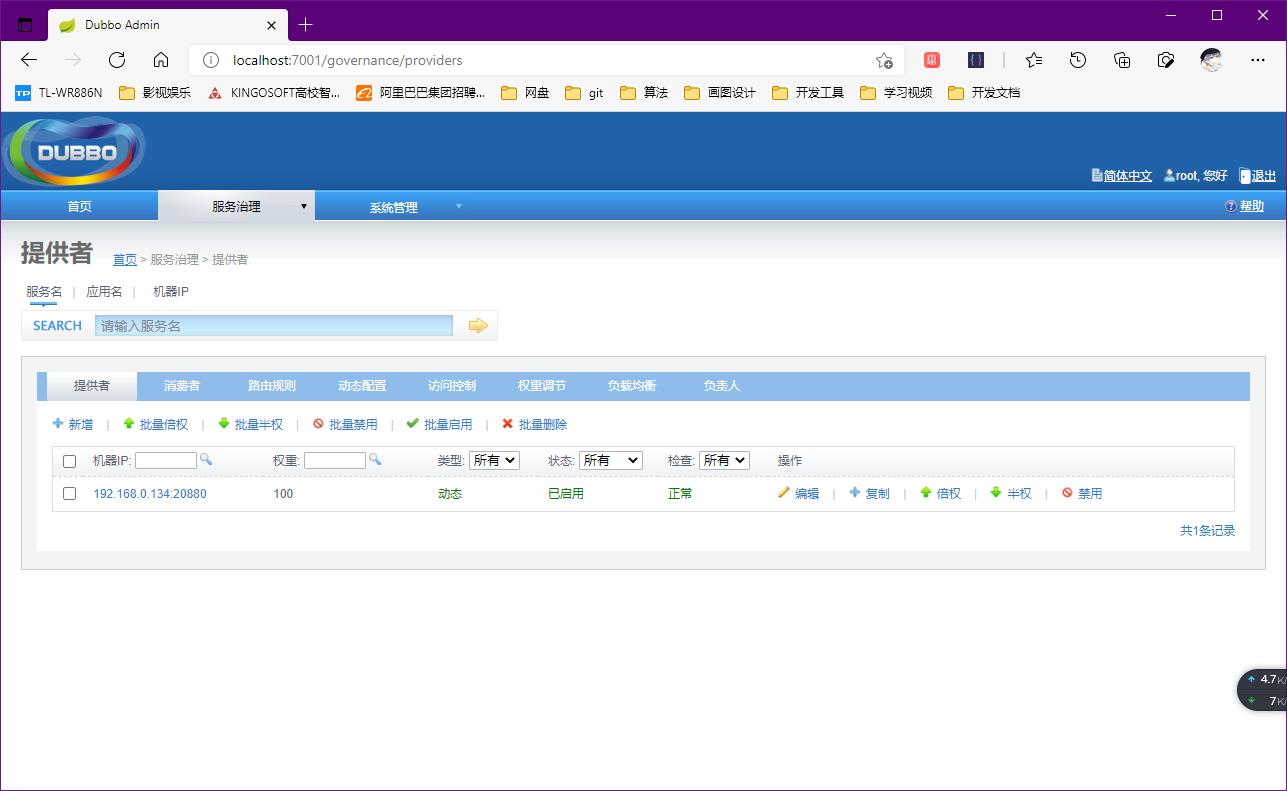Switch to 消费者 tab
This screenshot has height=791, width=1287.
coord(182,385)
